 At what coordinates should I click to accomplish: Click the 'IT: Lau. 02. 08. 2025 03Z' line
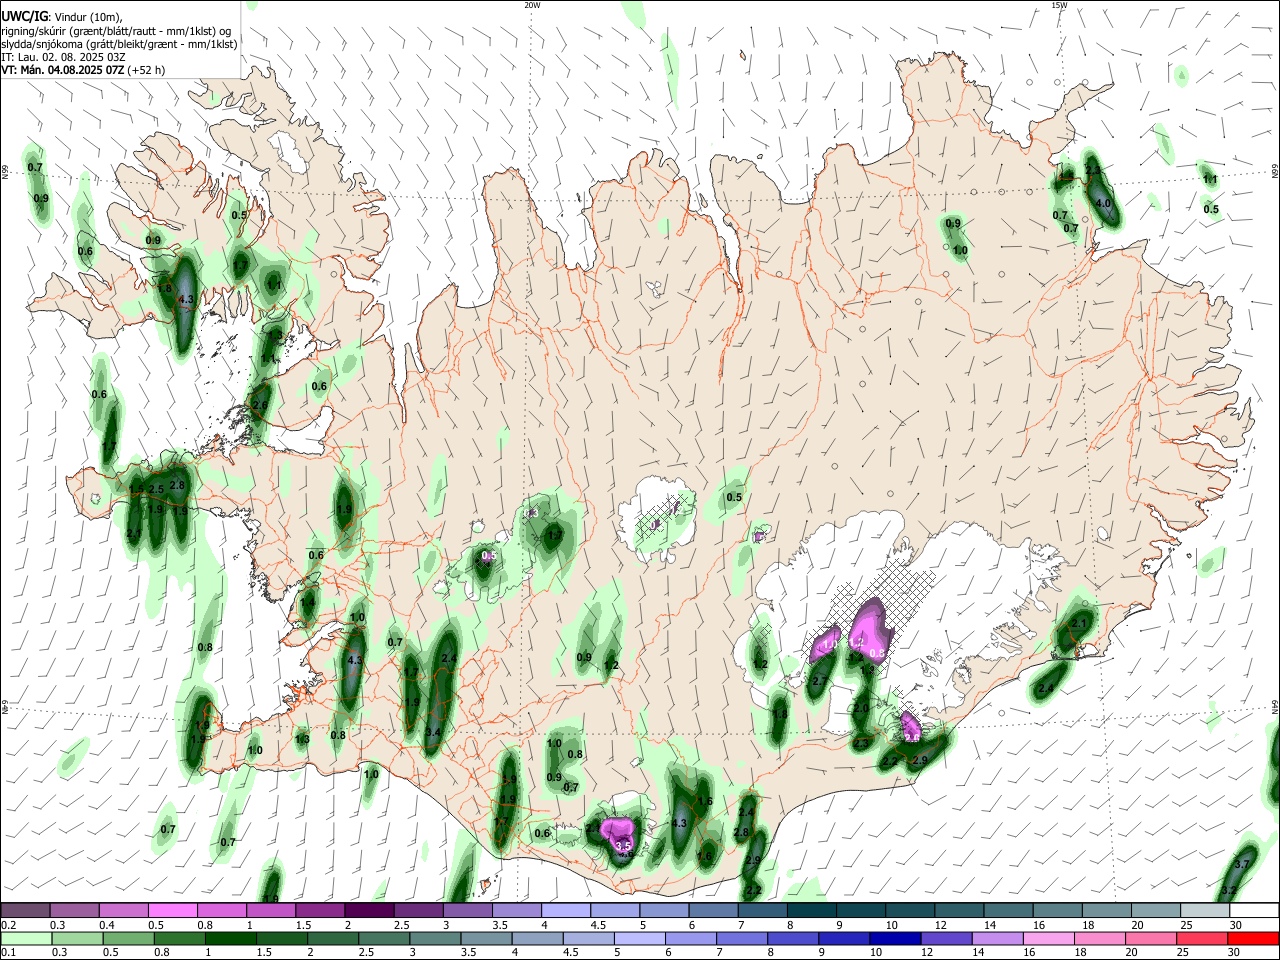coord(63,57)
